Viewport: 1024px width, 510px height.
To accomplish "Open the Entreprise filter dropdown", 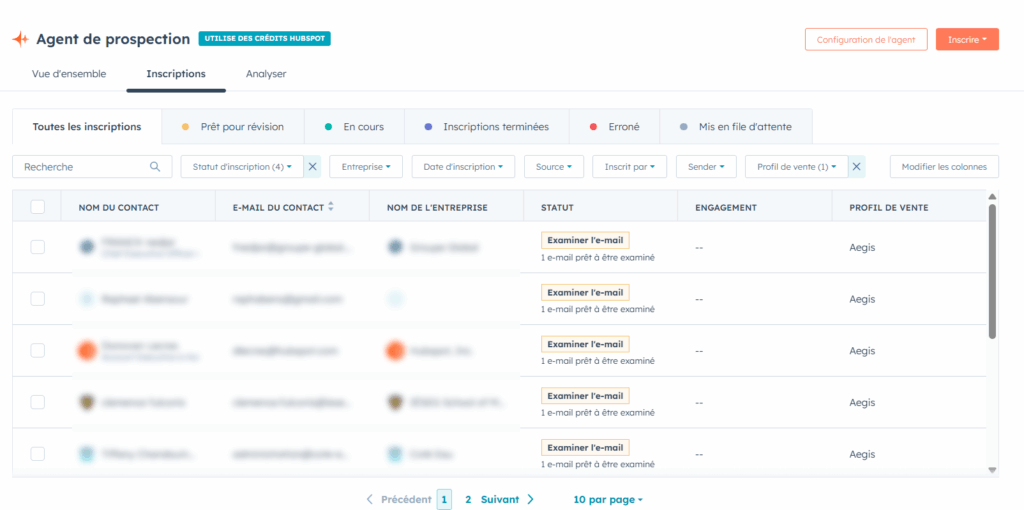I will (366, 167).
